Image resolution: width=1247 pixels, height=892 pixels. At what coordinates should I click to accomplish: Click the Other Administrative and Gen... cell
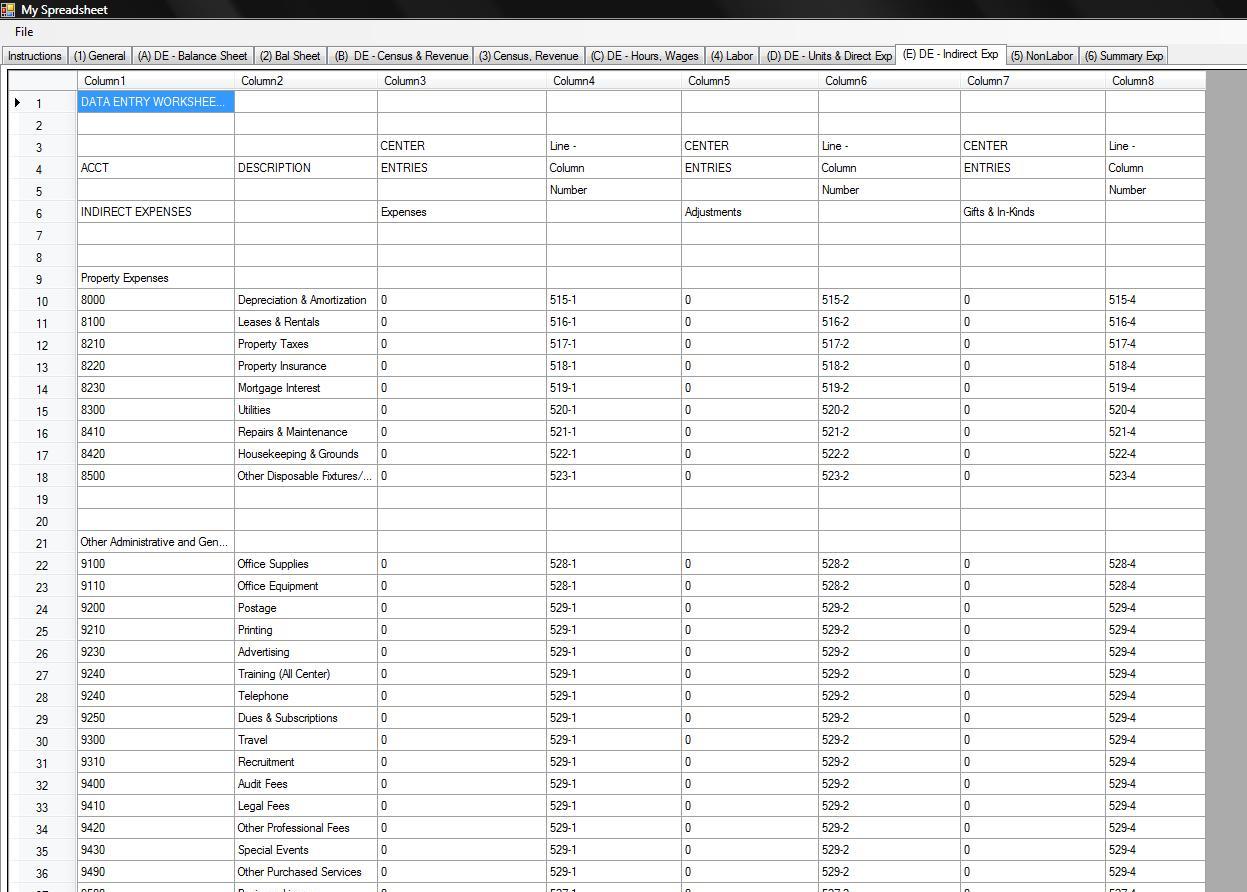(x=156, y=542)
